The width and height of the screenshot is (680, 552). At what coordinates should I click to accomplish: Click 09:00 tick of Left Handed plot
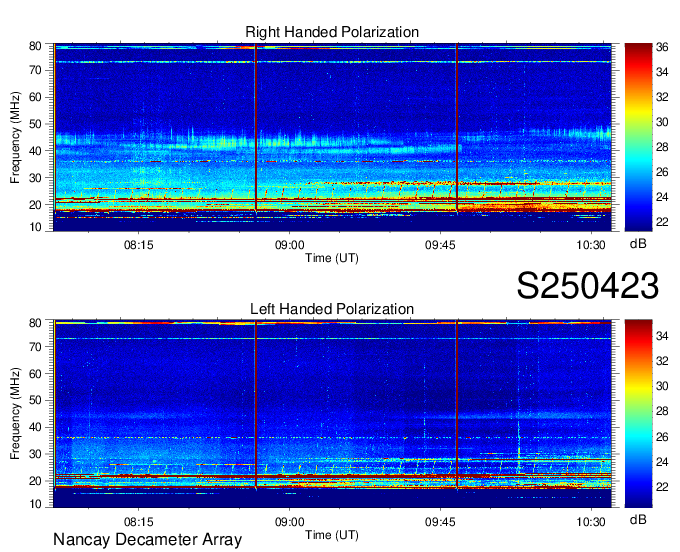[x=289, y=522]
